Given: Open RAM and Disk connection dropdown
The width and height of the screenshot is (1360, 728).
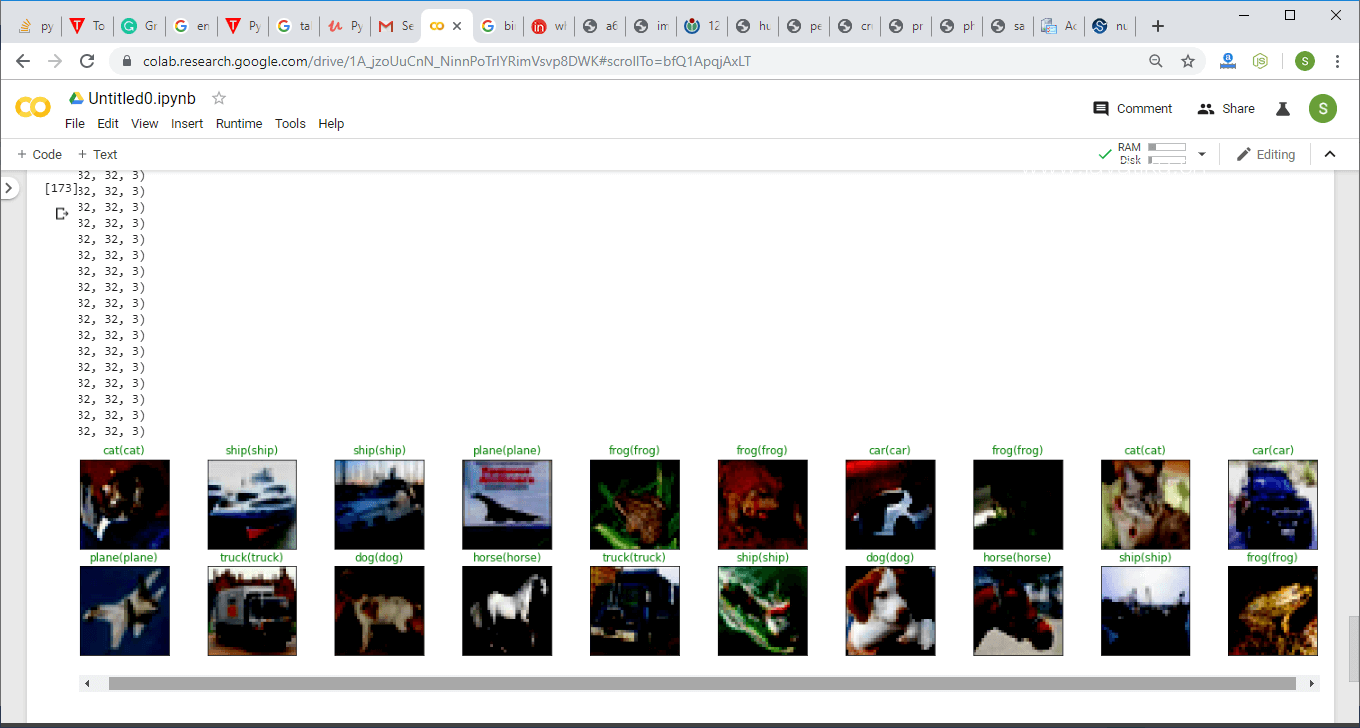Looking at the screenshot, I should (x=1202, y=154).
